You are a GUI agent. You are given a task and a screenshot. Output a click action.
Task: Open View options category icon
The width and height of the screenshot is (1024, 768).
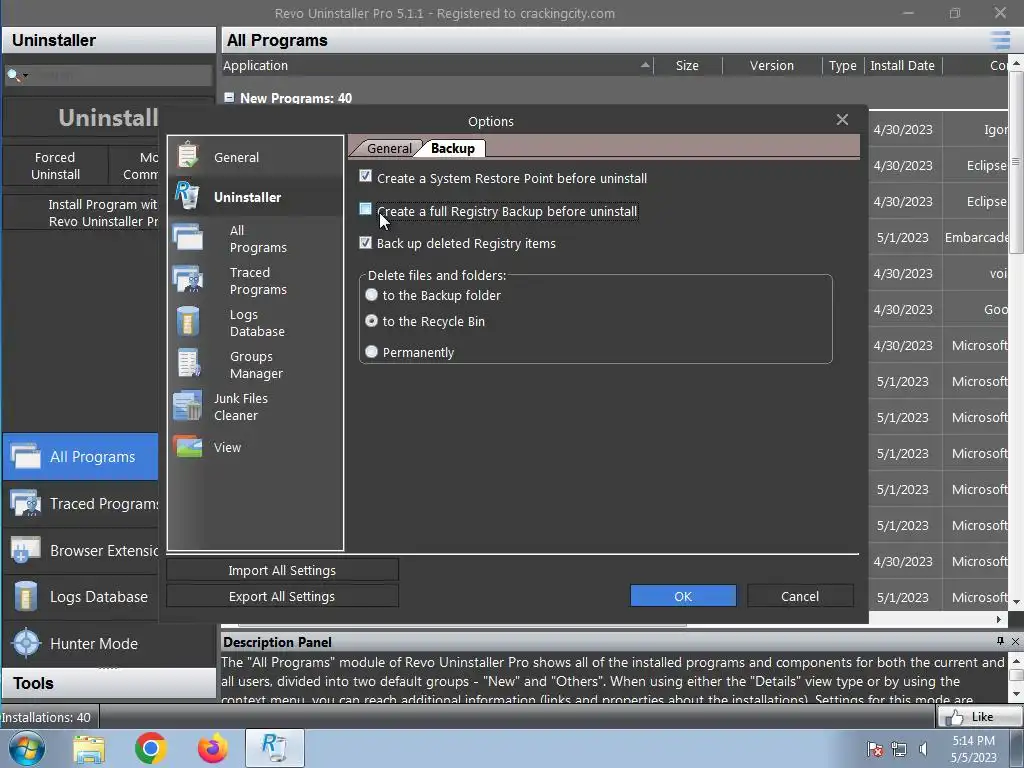click(x=188, y=447)
